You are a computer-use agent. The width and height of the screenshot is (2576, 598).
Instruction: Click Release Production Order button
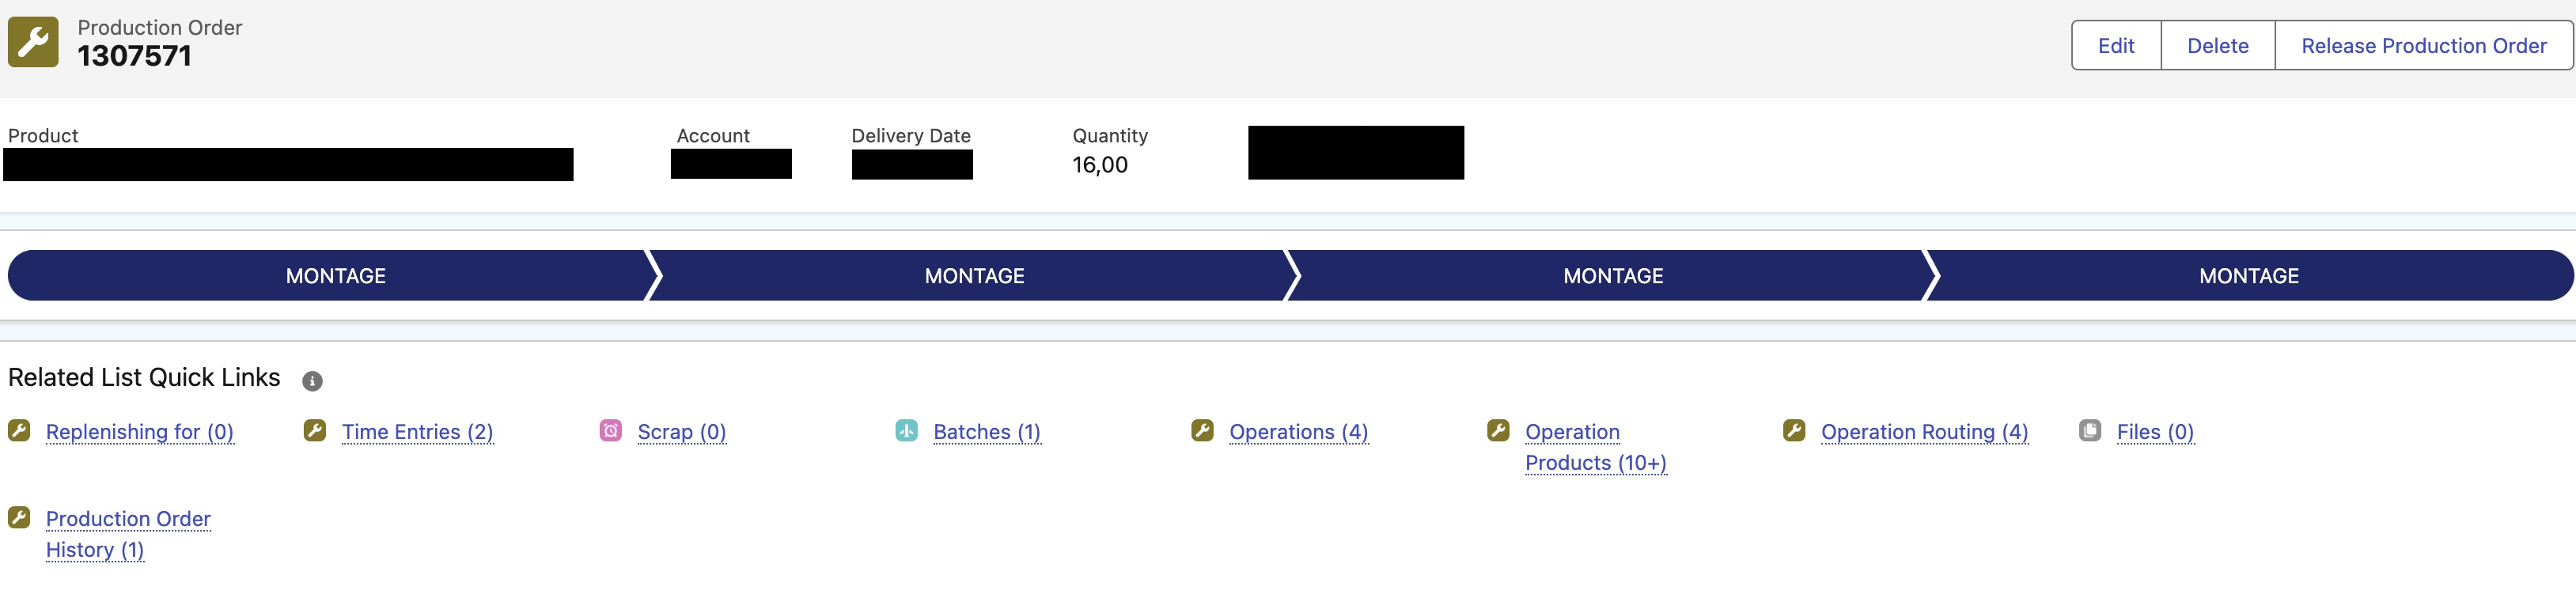[x=2423, y=46]
